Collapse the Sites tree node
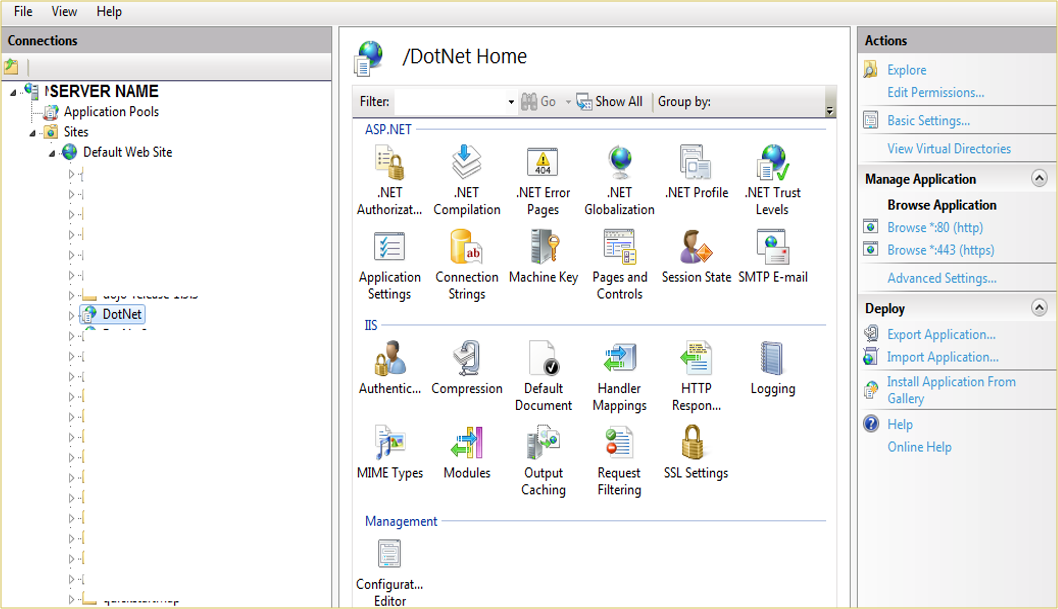Image resolution: width=1058 pixels, height=609 pixels. coord(32,133)
